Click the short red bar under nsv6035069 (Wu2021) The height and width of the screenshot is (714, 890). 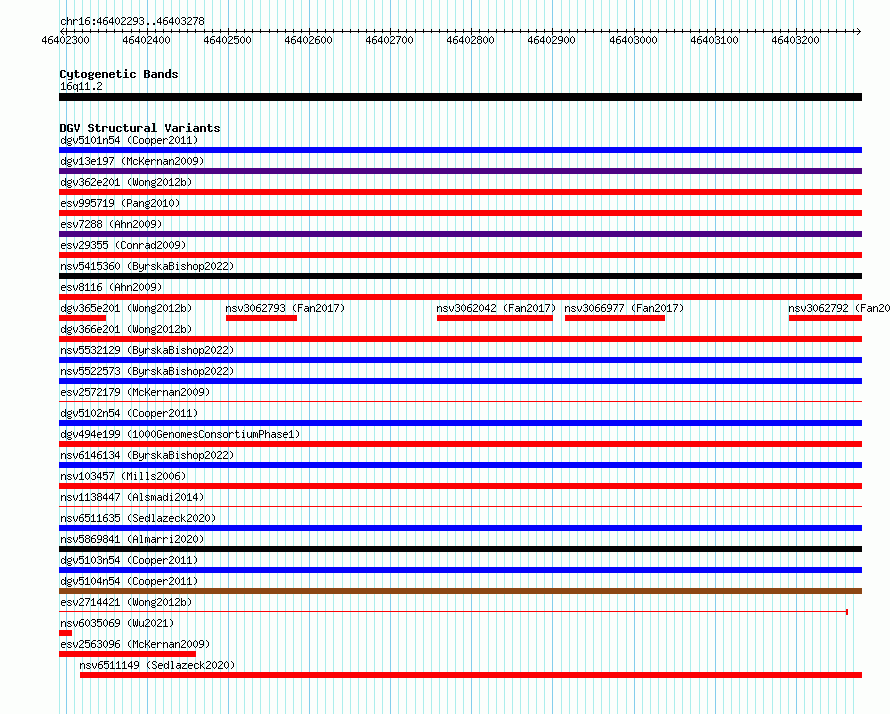coord(65,633)
